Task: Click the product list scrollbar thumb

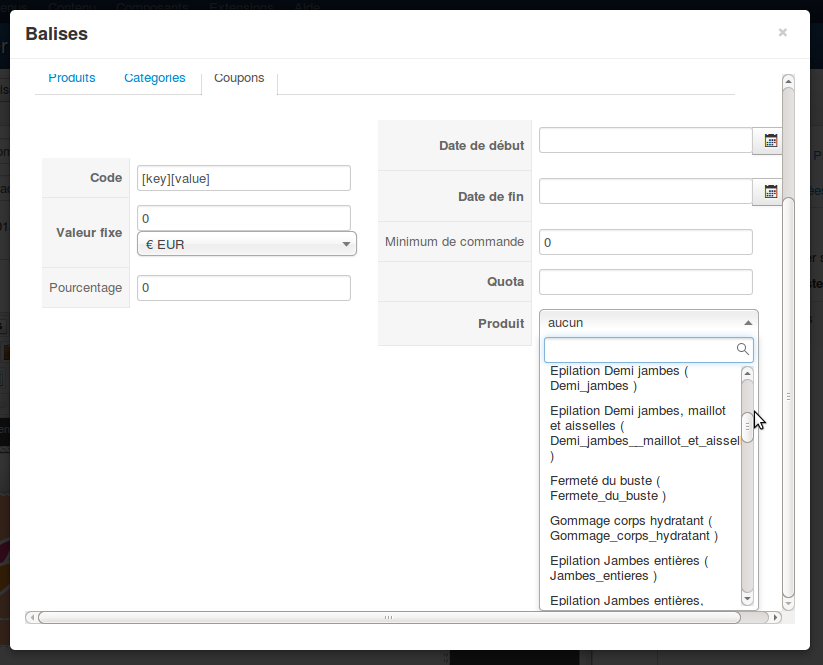Action: [x=747, y=425]
